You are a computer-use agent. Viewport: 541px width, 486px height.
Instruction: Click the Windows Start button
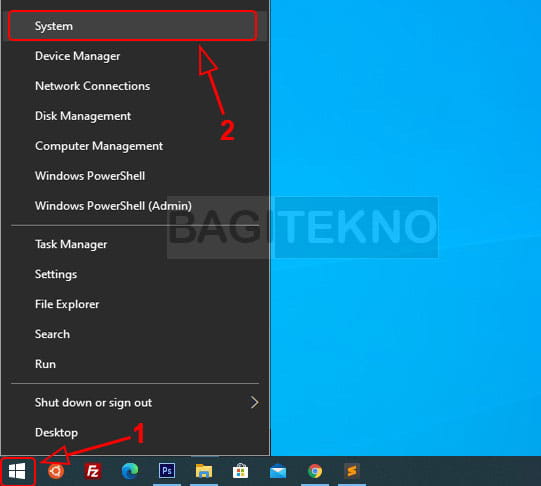click(x=17, y=471)
